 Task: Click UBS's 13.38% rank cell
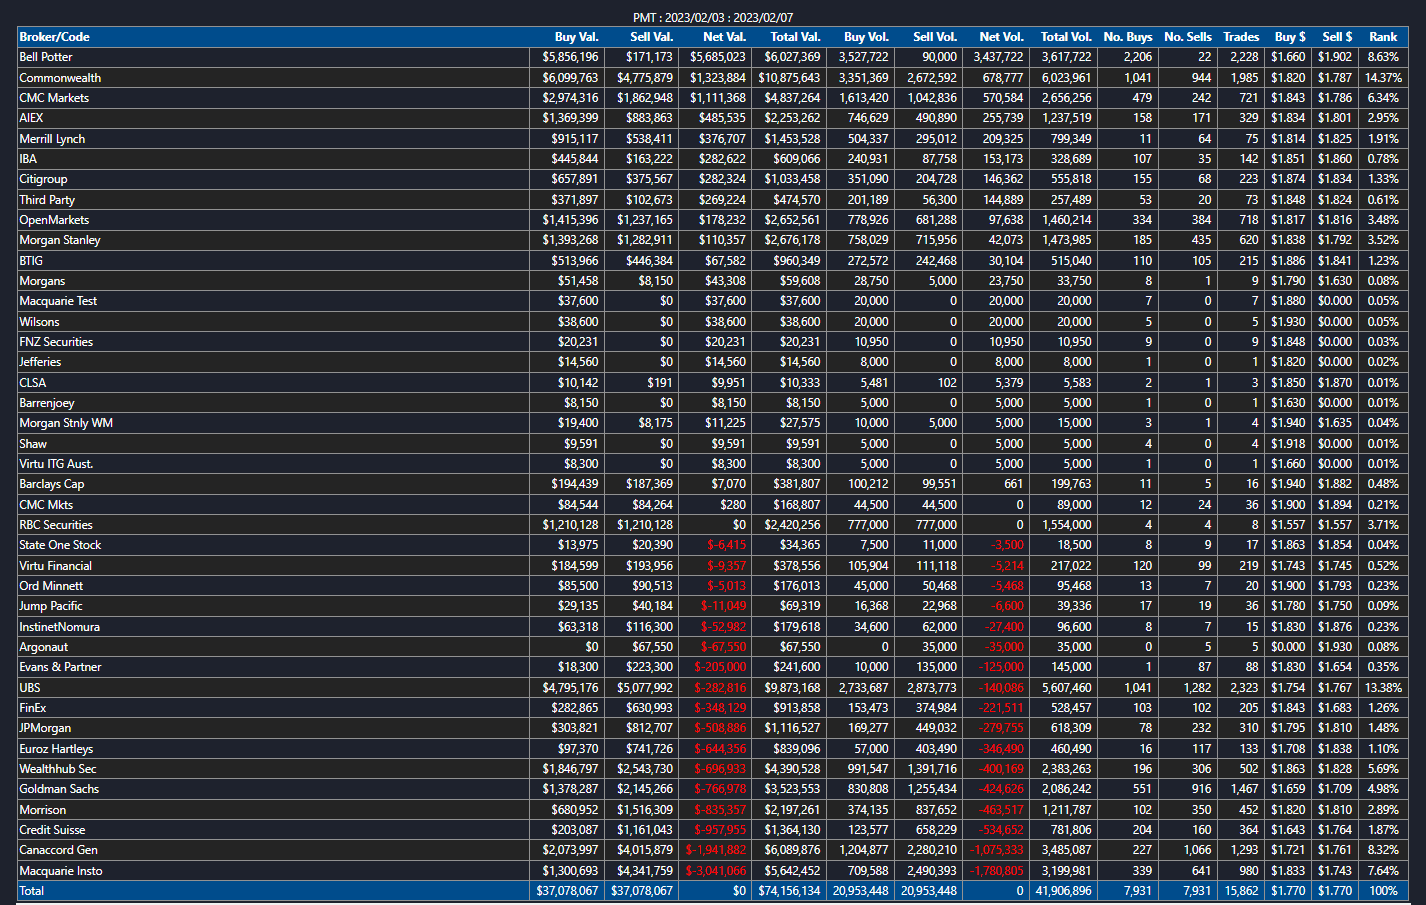click(1384, 688)
